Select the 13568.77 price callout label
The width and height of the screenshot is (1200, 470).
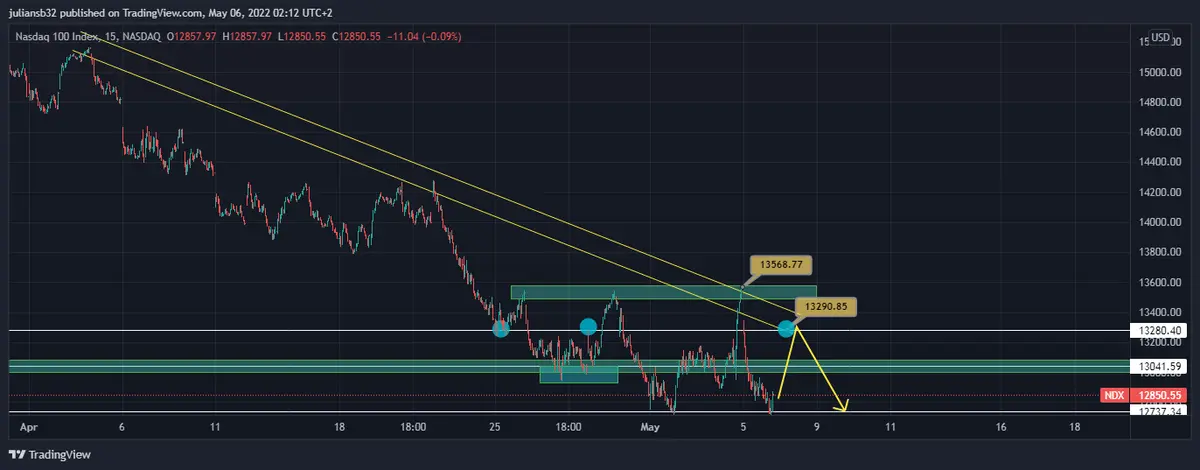[783, 265]
